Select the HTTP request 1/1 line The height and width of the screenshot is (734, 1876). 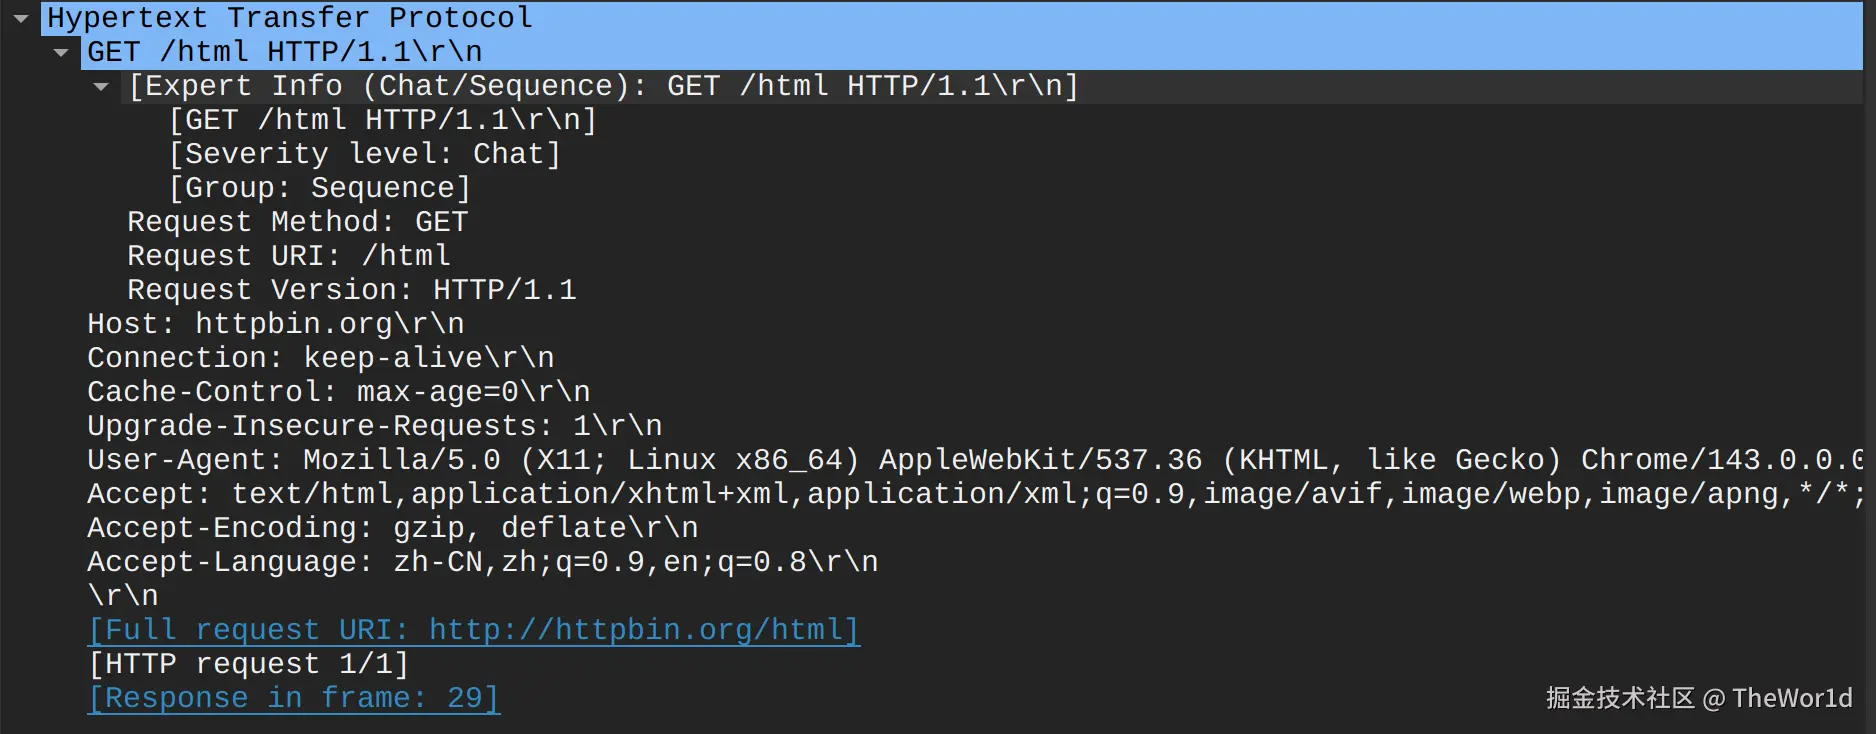pos(248,664)
